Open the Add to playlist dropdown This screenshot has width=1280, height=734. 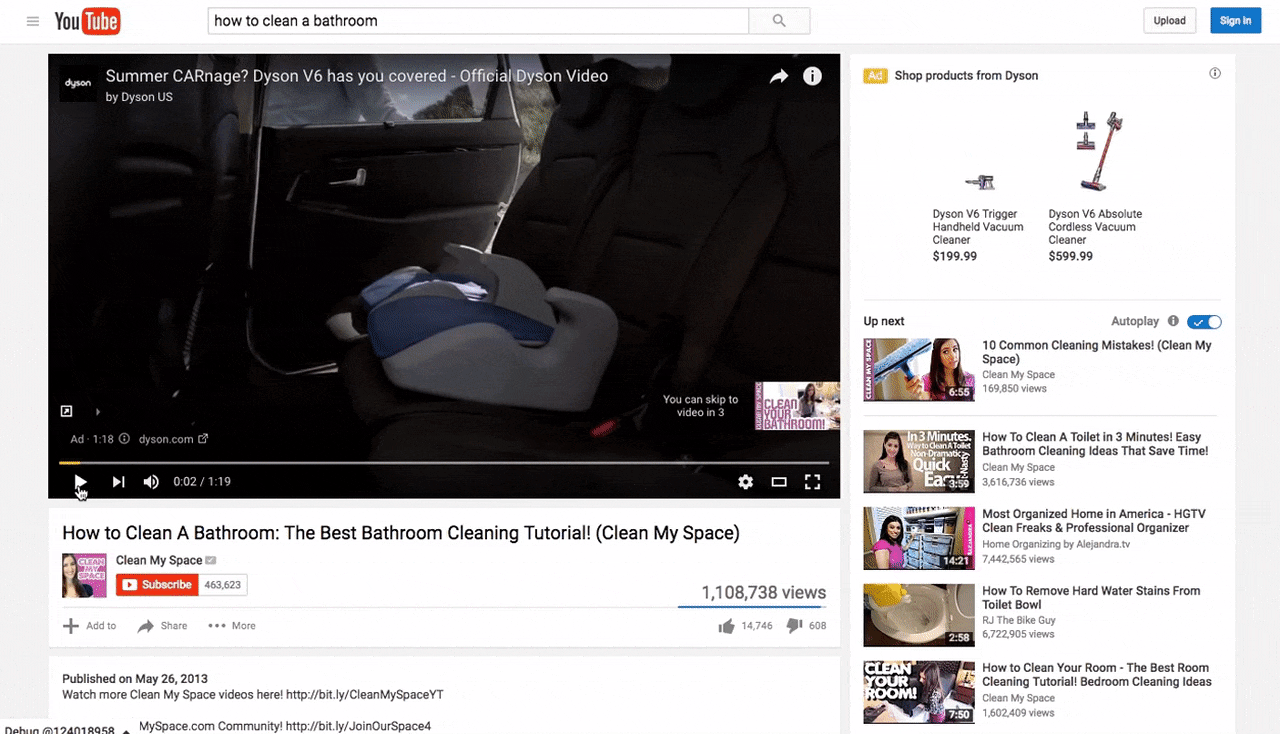90,626
